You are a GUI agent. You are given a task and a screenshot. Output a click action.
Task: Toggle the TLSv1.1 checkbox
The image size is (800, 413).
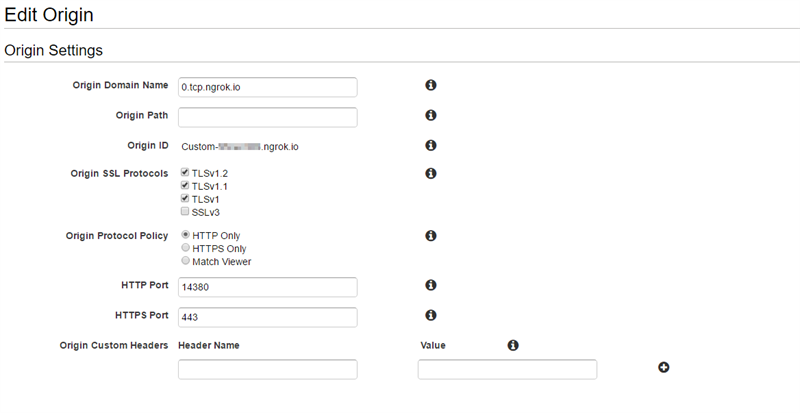point(185,186)
